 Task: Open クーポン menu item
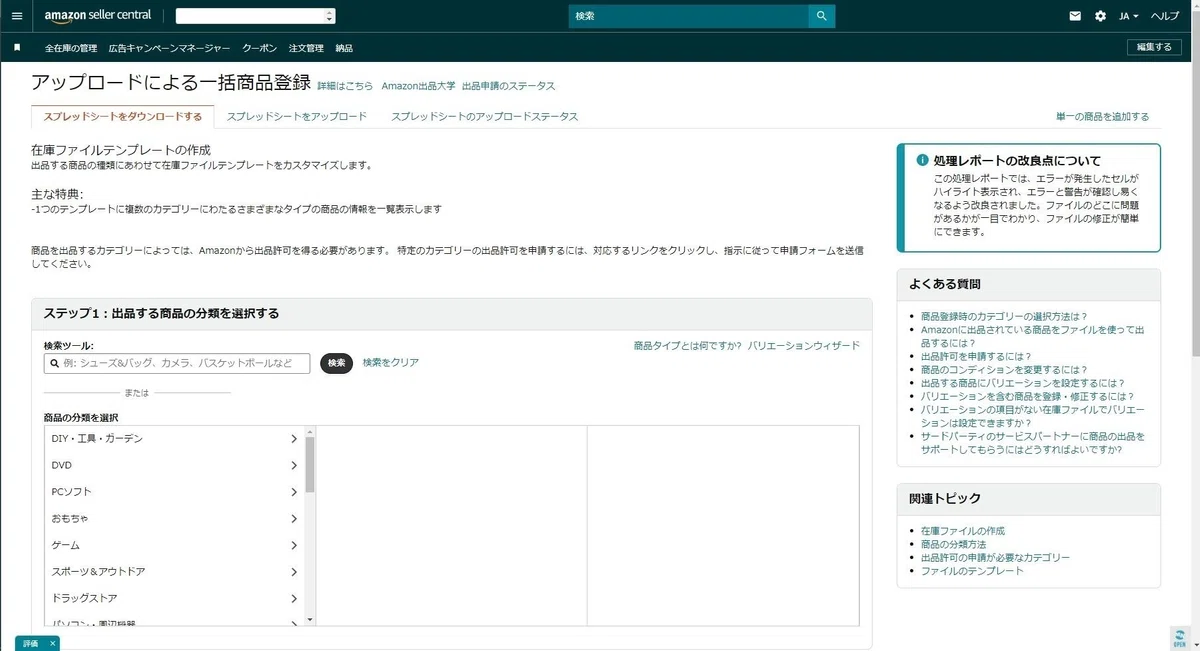click(260, 48)
